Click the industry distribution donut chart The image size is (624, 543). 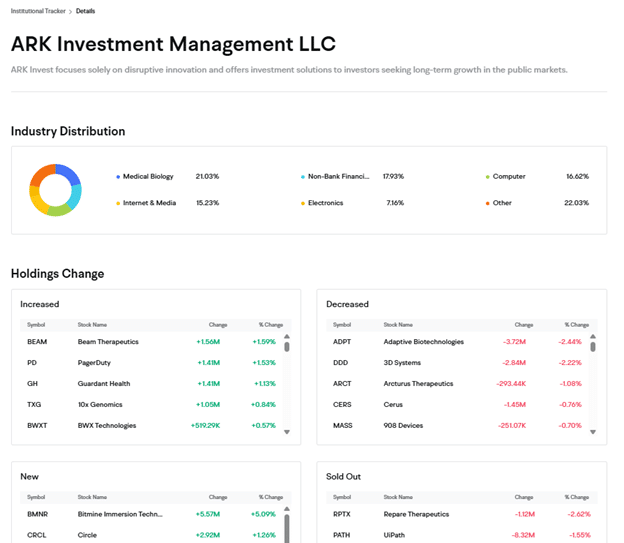[55, 190]
